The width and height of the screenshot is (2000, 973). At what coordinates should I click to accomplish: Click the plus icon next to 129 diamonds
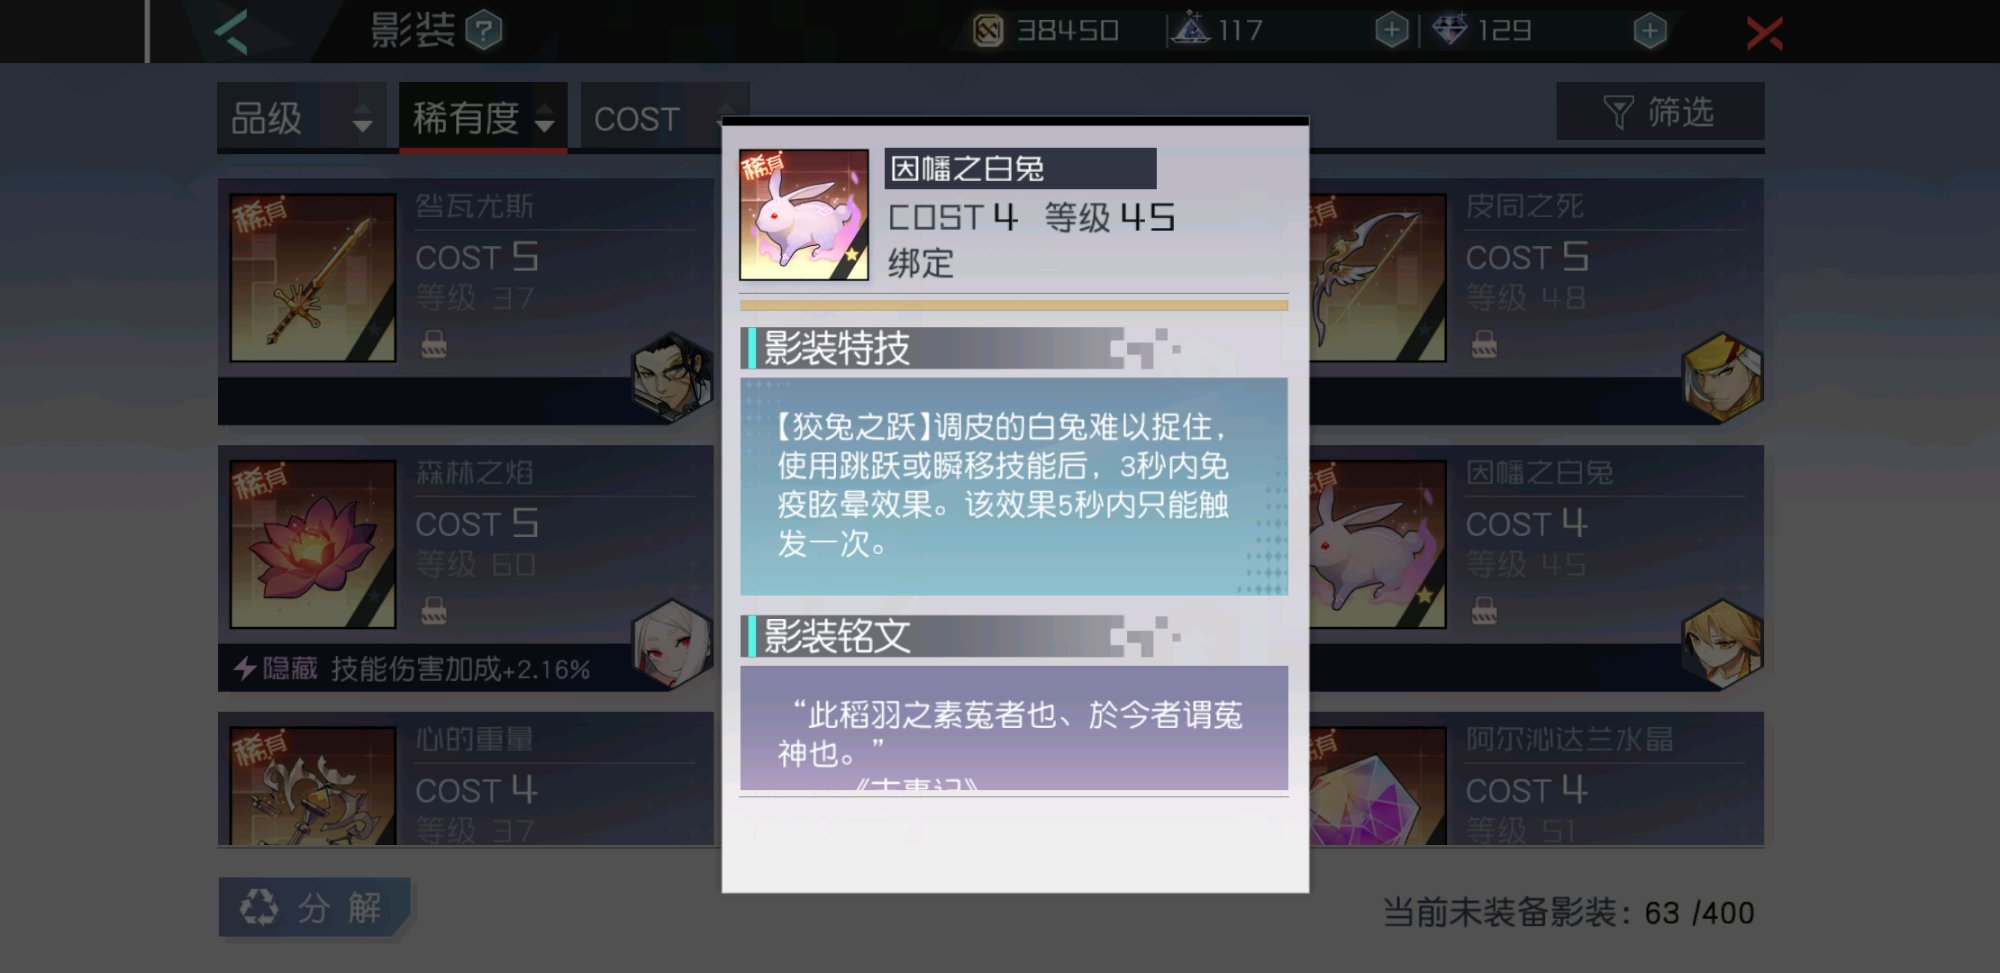point(1650,31)
